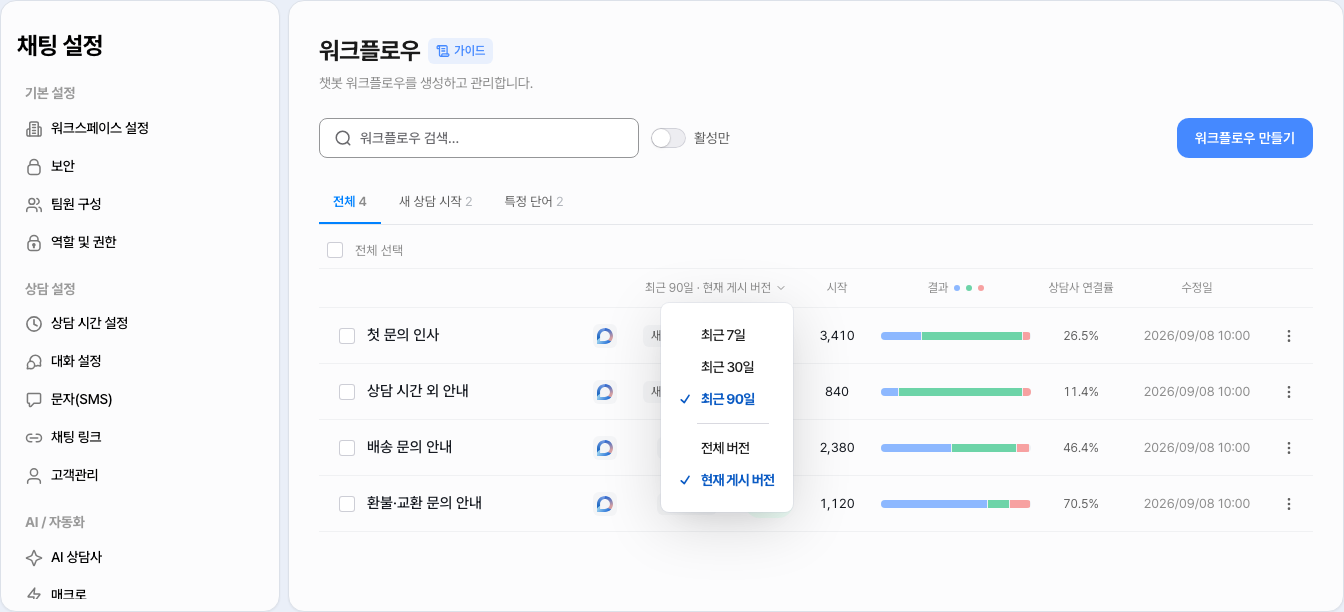The image size is (1344, 612).
Task: Open more options for 환불·교환 문의 안내
Action: tap(1289, 504)
